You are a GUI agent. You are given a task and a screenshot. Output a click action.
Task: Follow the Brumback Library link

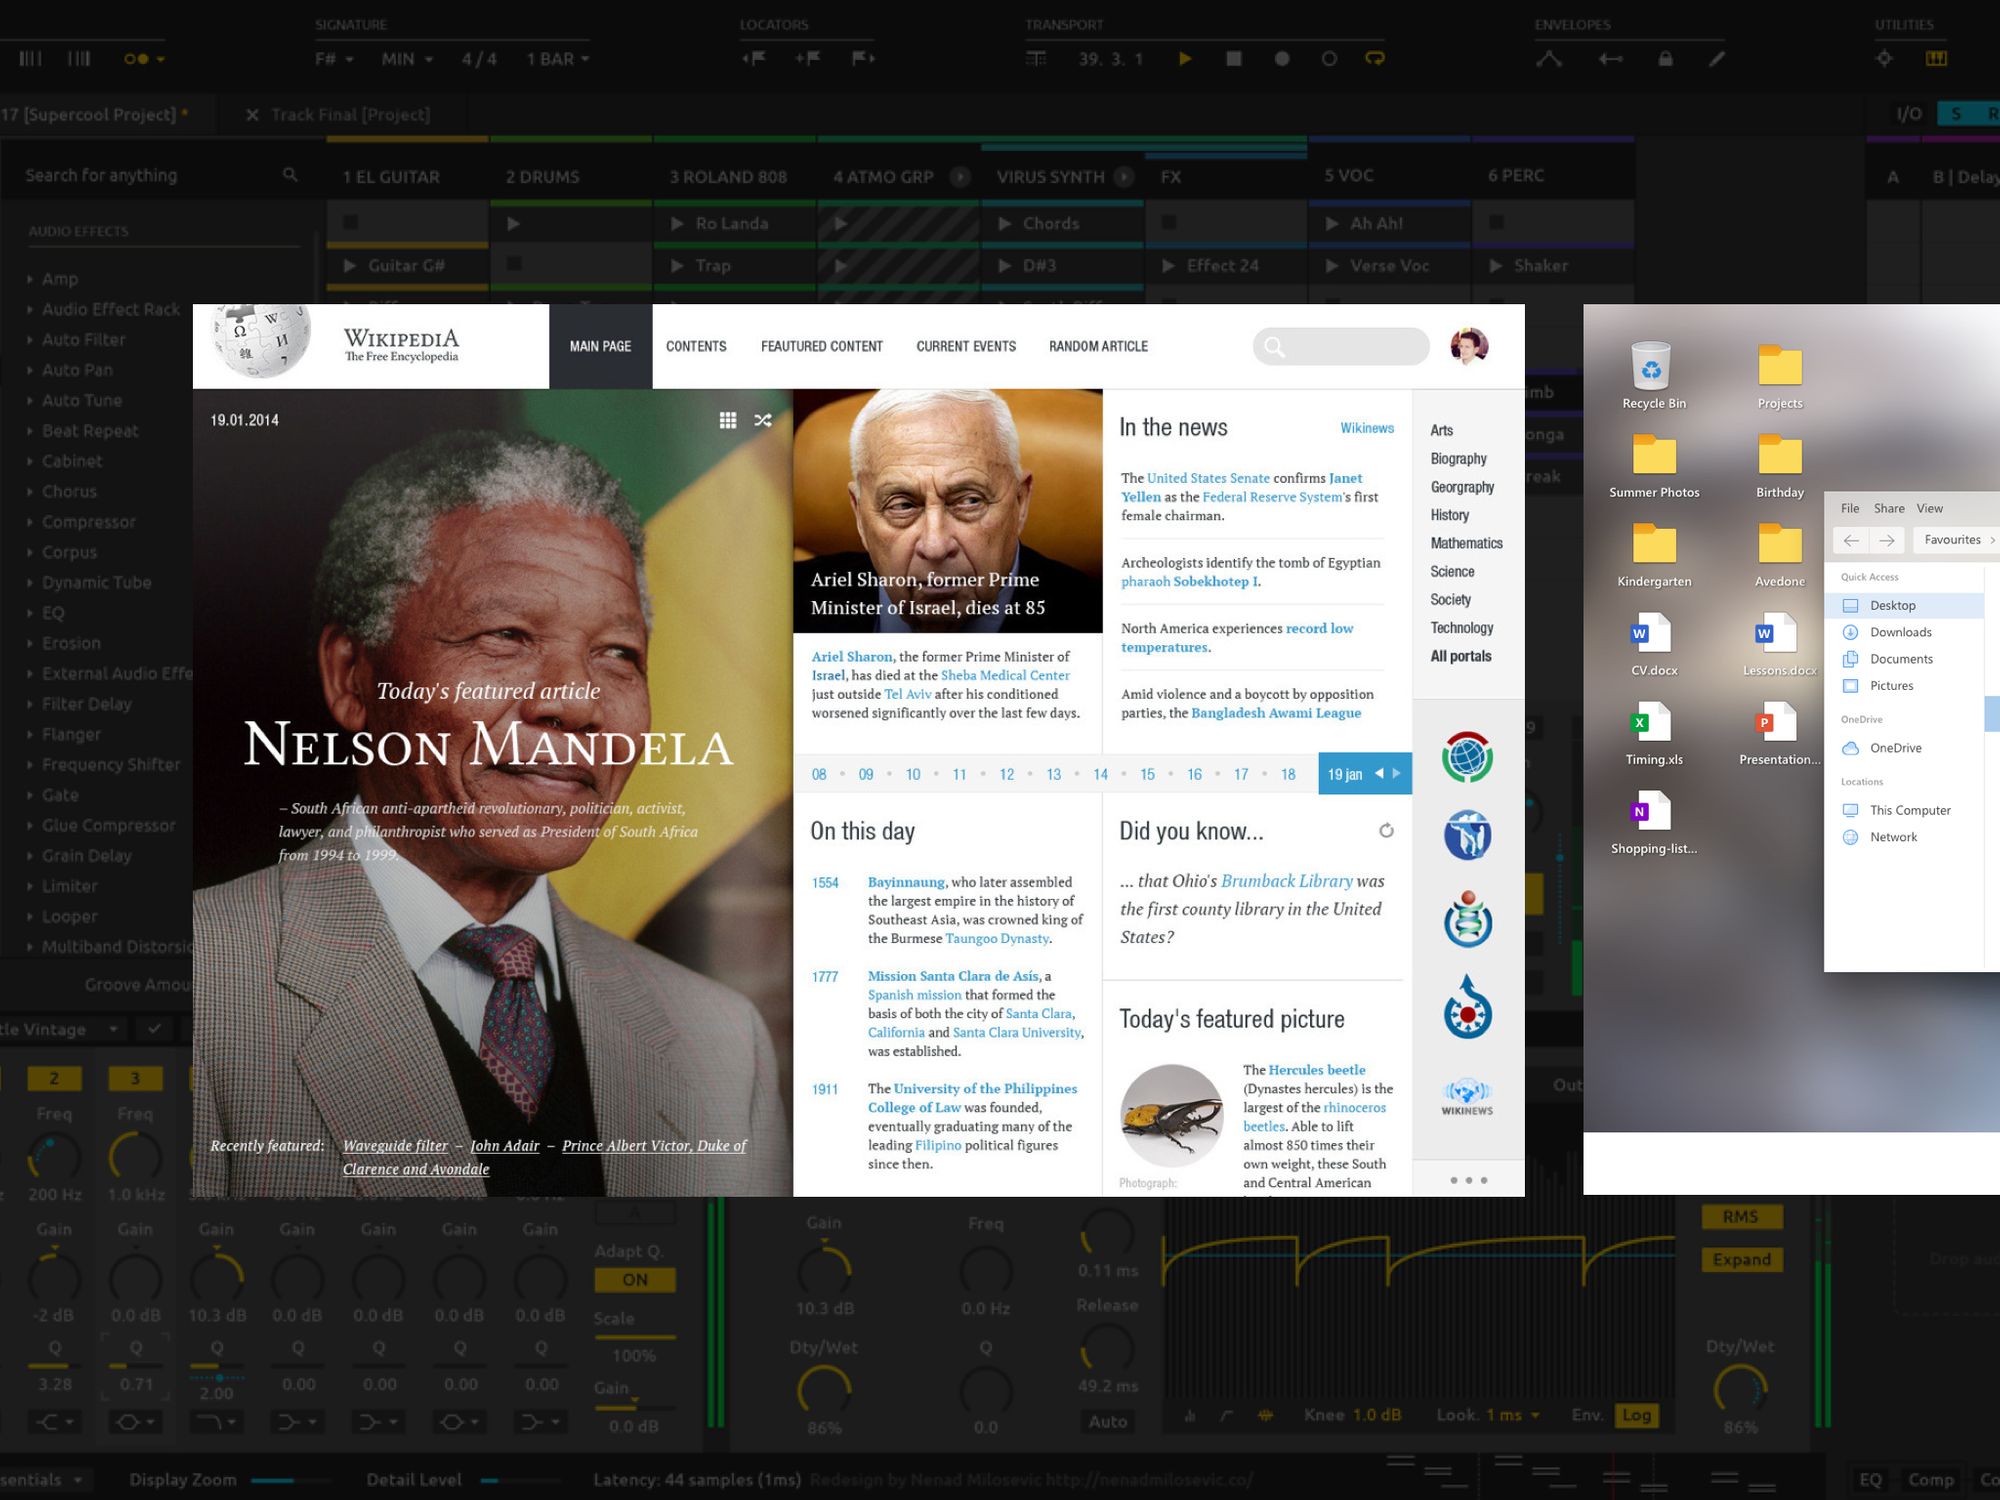tap(1286, 881)
